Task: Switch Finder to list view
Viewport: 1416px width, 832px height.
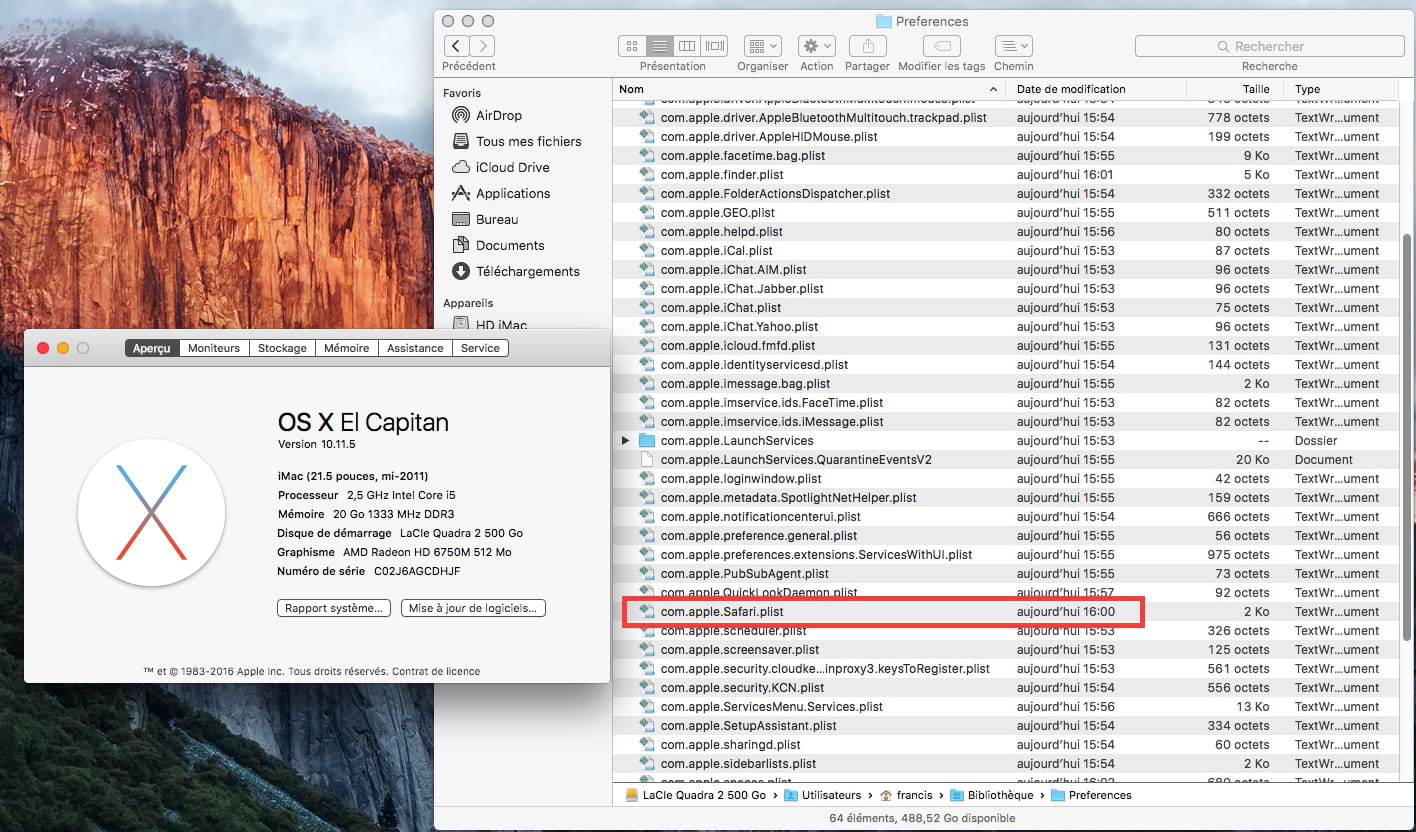Action: point(659,46)
